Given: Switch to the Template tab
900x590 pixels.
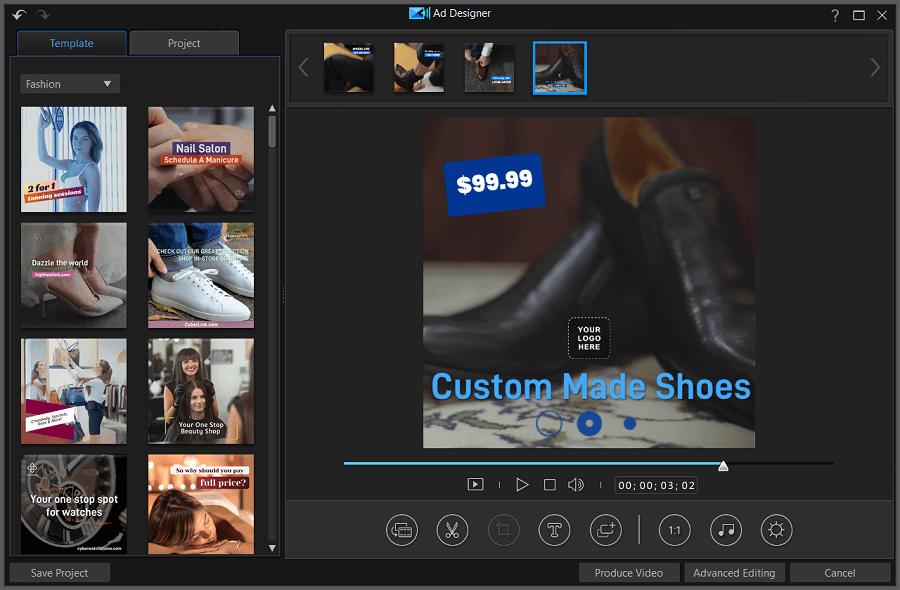Looking at the screenshot, I should click(x=71, y=43).
